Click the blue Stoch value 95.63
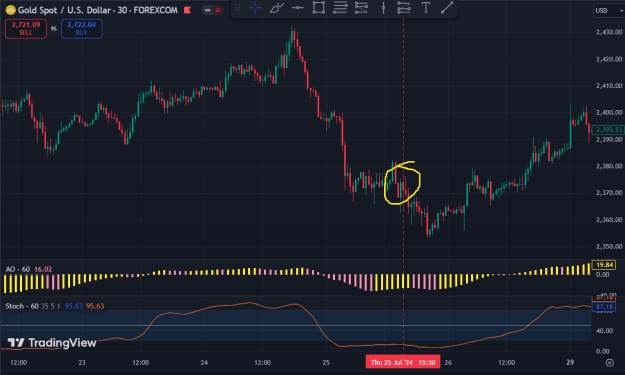 point(73,306)
